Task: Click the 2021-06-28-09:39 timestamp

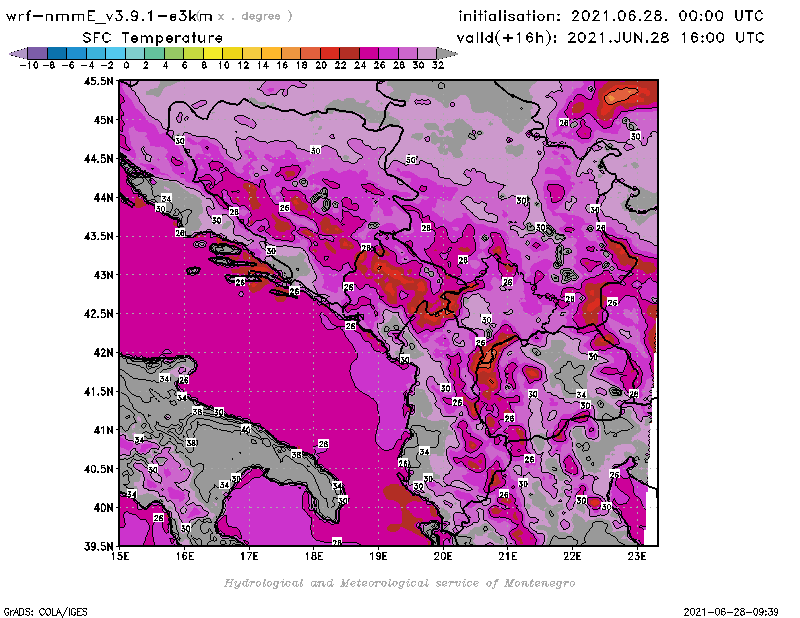Action: coord(731,611)
